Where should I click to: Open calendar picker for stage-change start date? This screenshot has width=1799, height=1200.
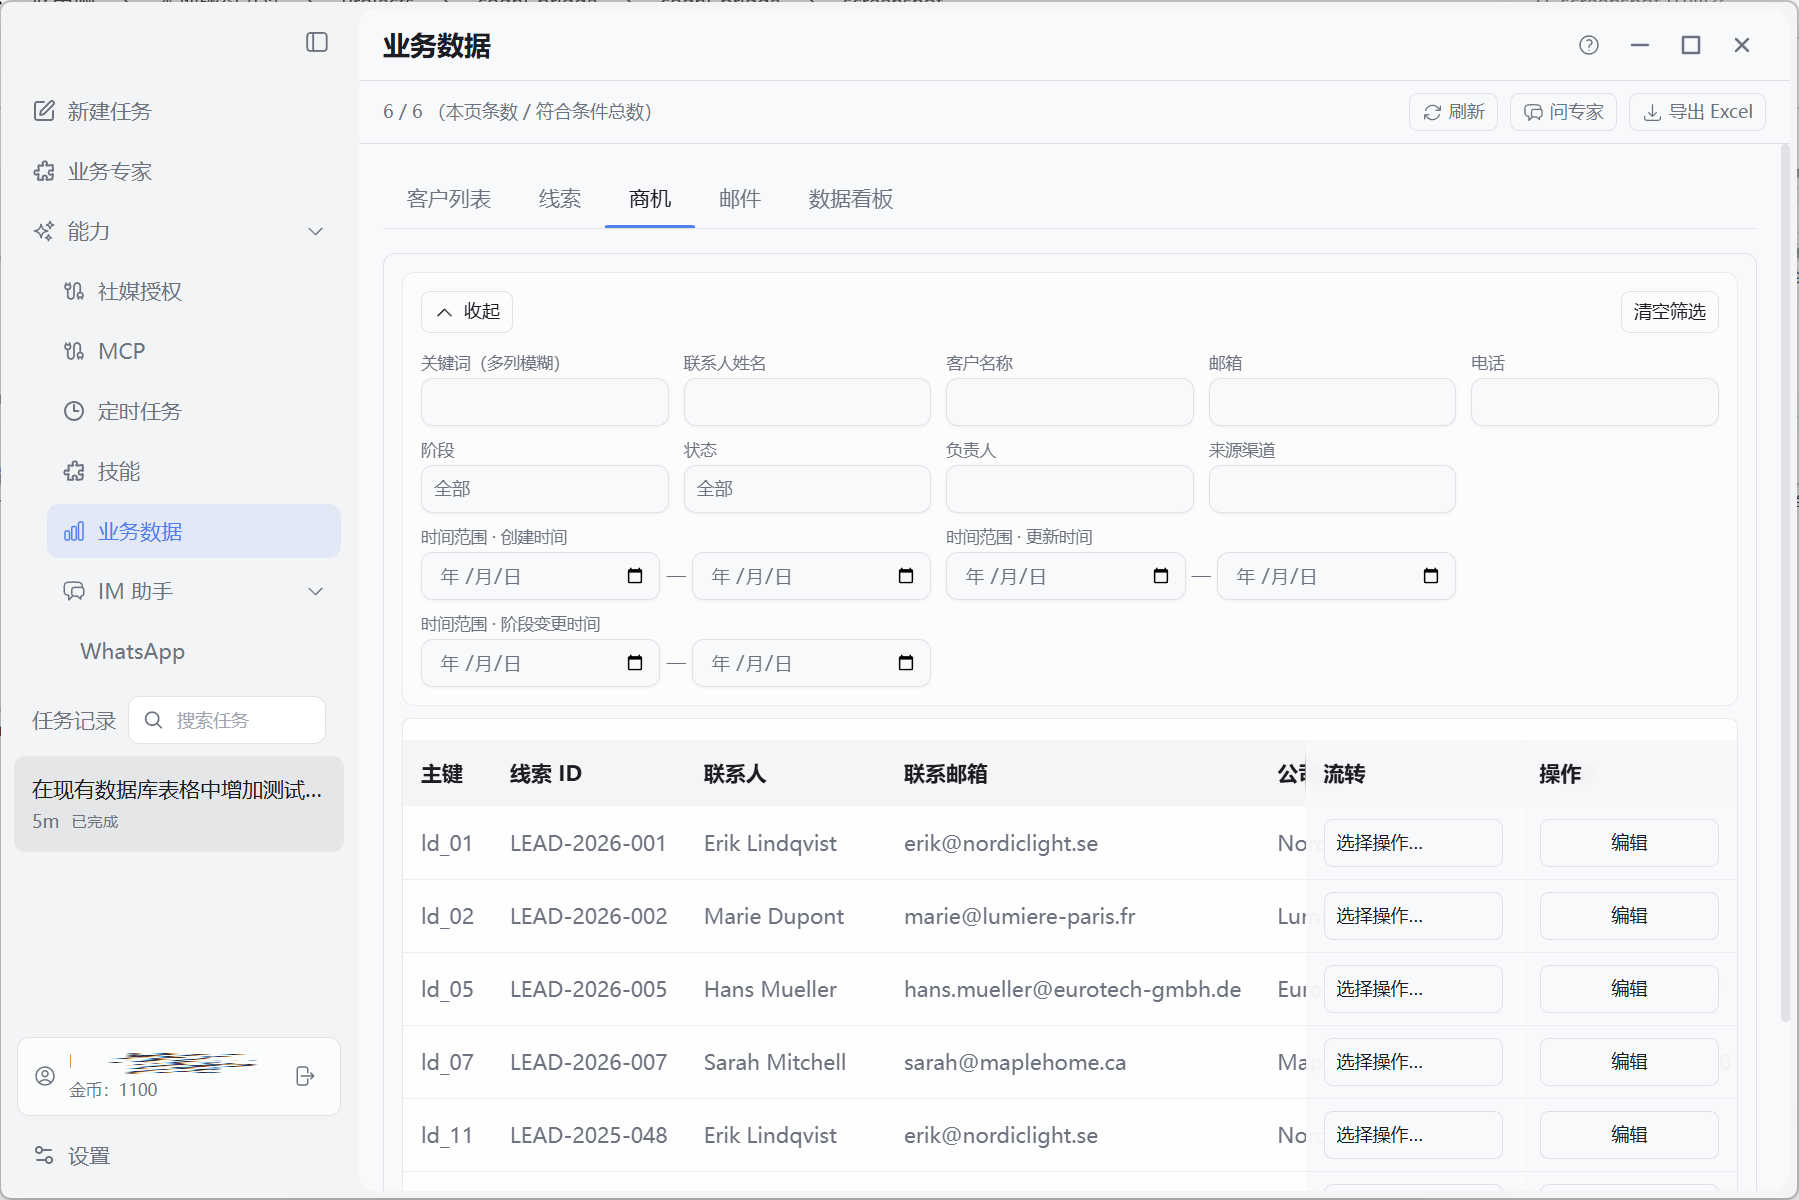tap(635, 663)
